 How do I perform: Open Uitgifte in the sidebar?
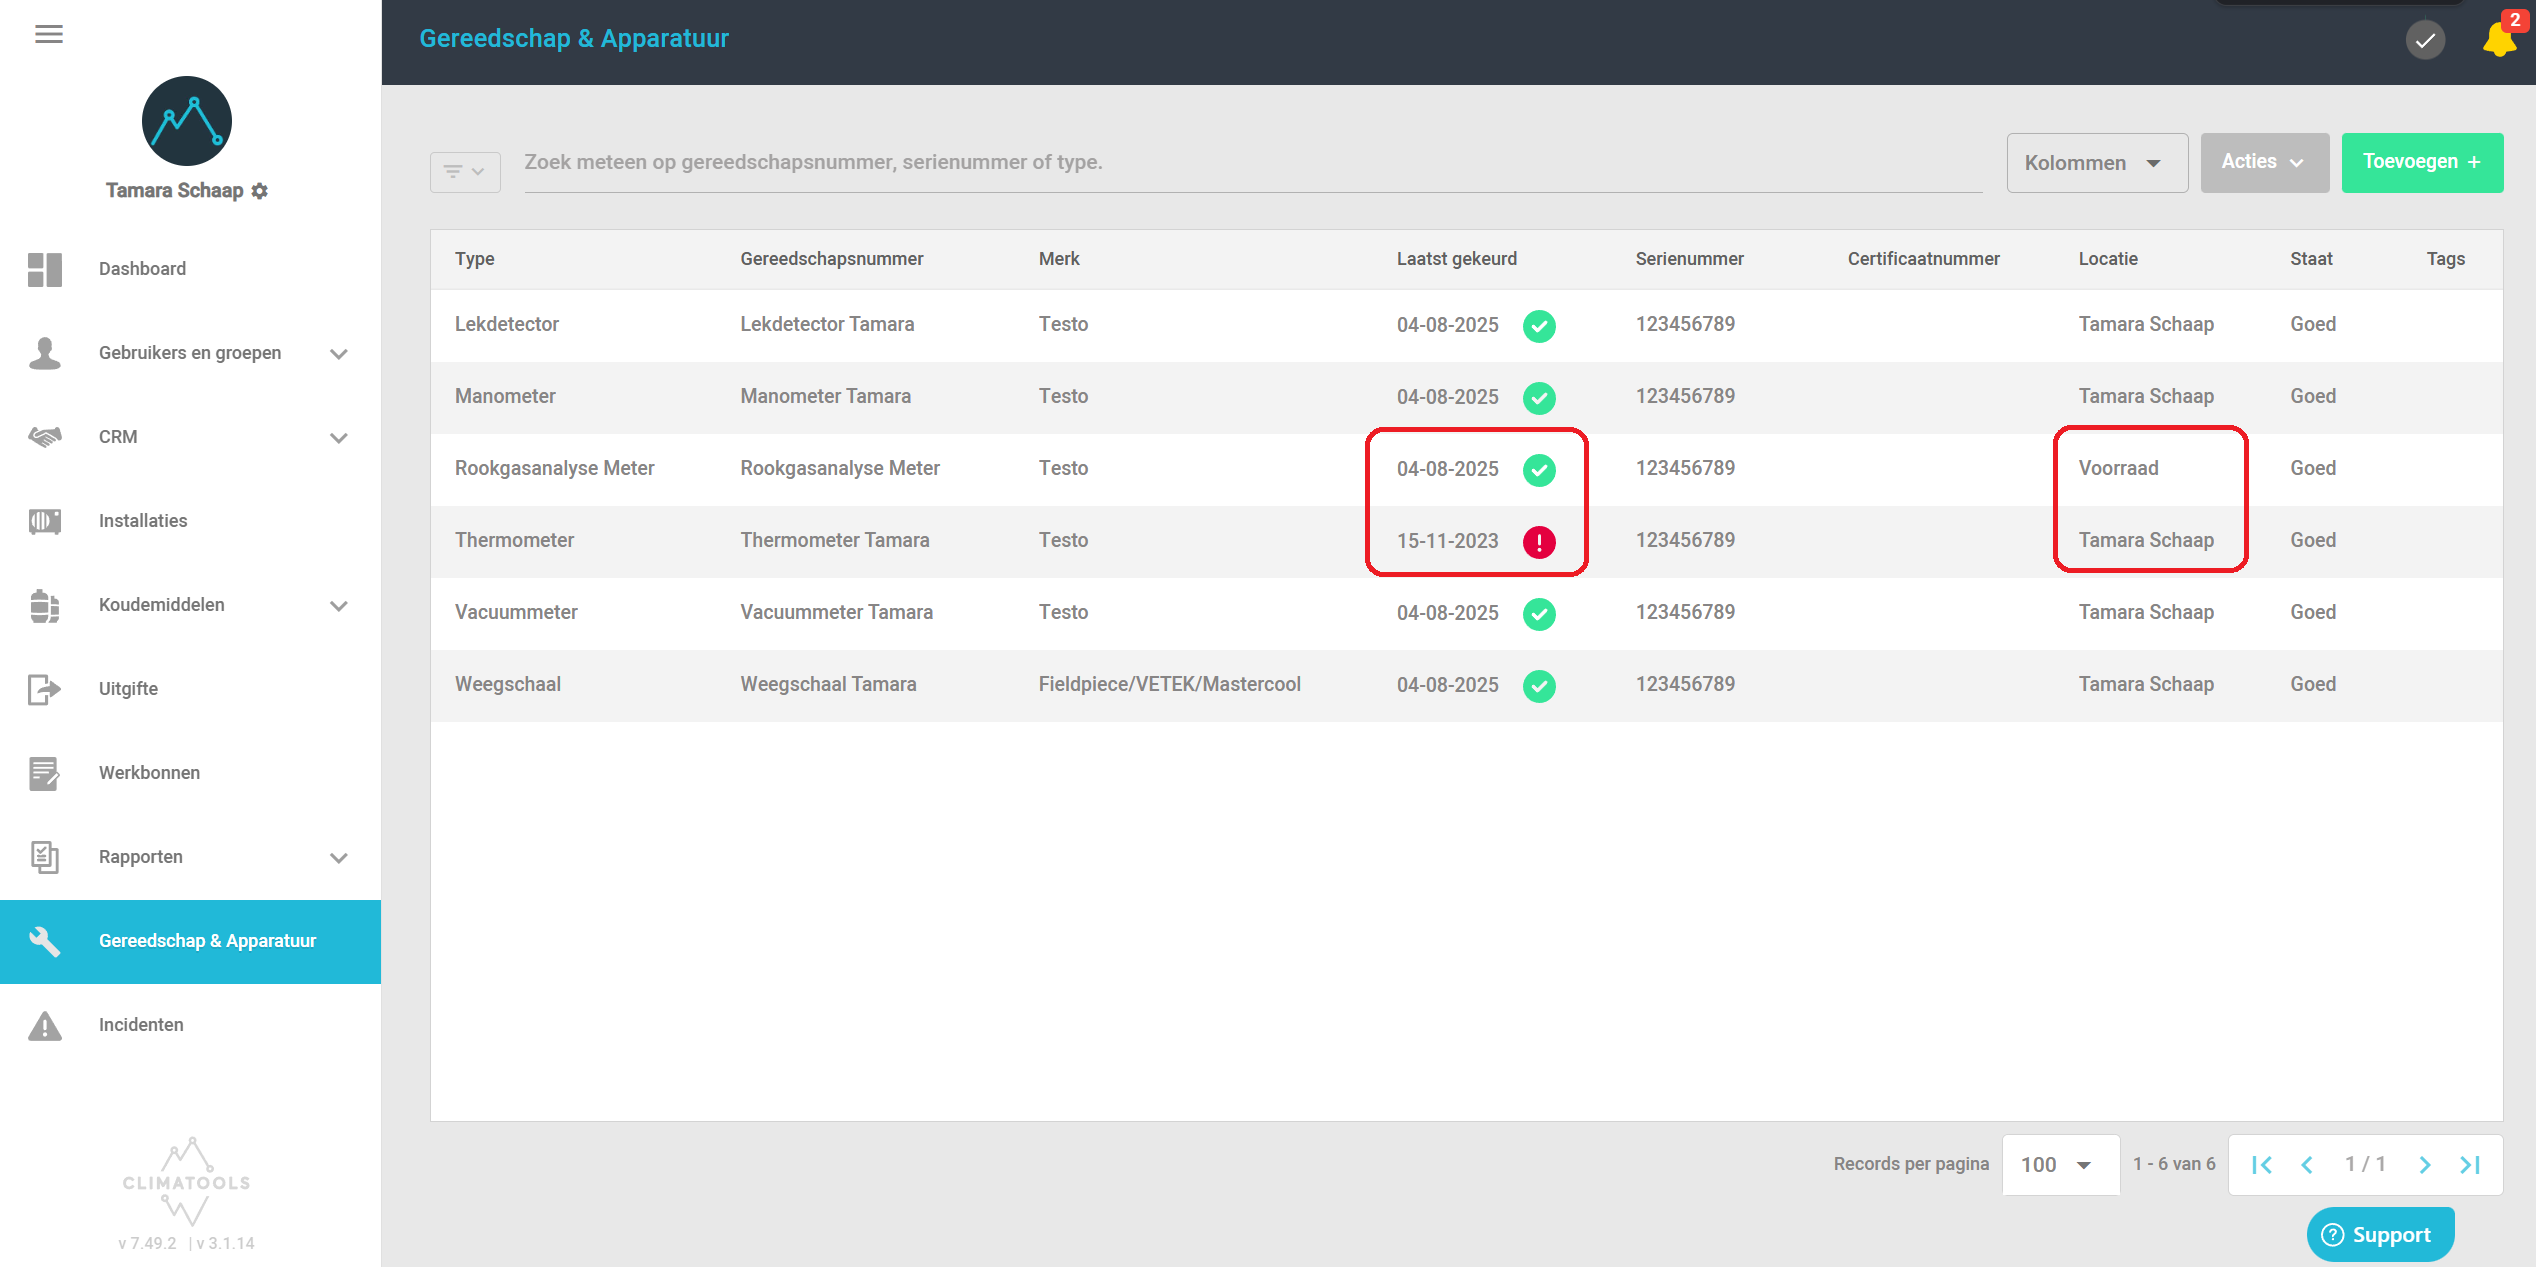(x=128, y=689)
